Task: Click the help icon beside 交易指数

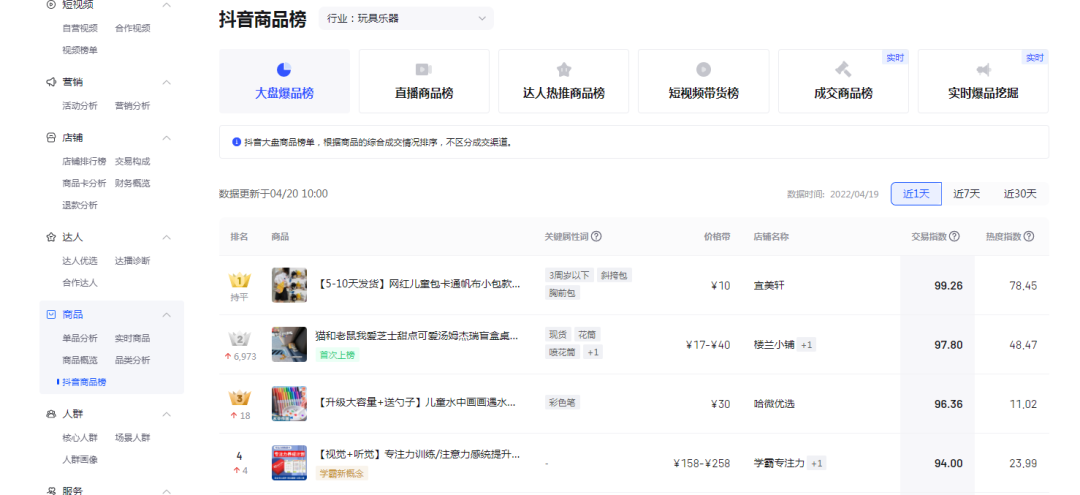Action: click(x=955, y=236)
